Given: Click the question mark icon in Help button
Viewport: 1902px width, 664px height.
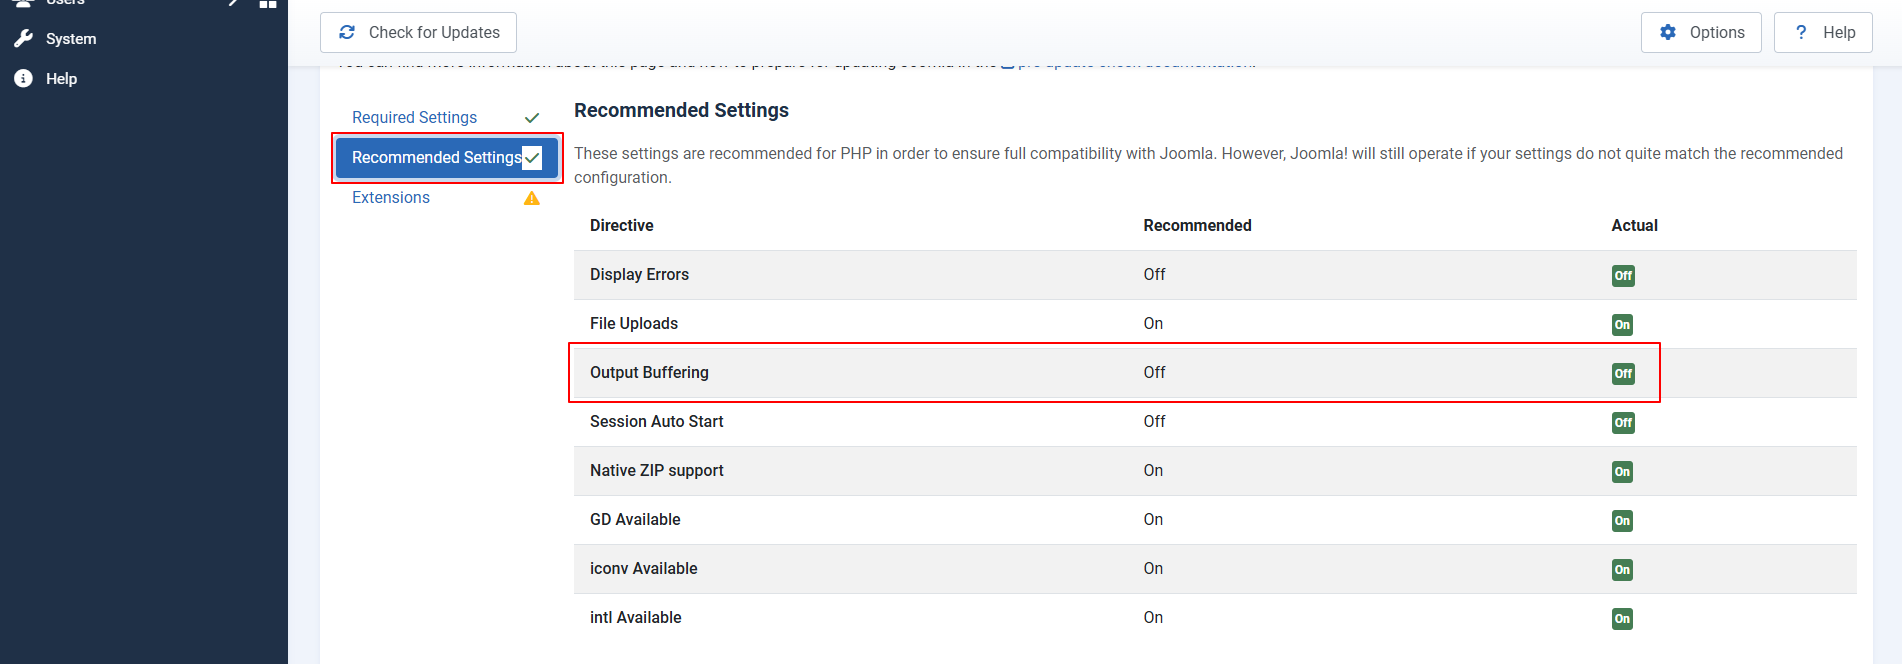Looking at the screenshot, I should pyautogui.click(x=1801, y=32).
